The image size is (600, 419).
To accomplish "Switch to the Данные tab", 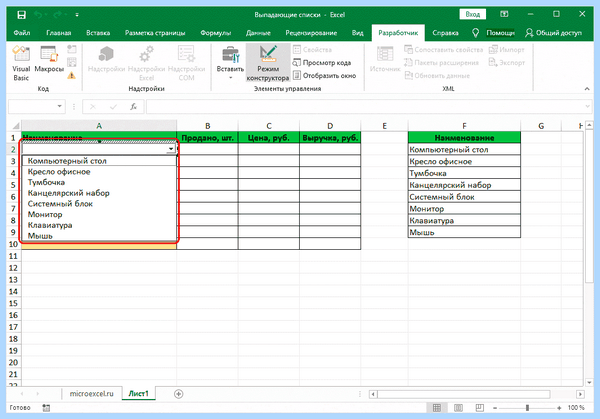I will point(258,33).
